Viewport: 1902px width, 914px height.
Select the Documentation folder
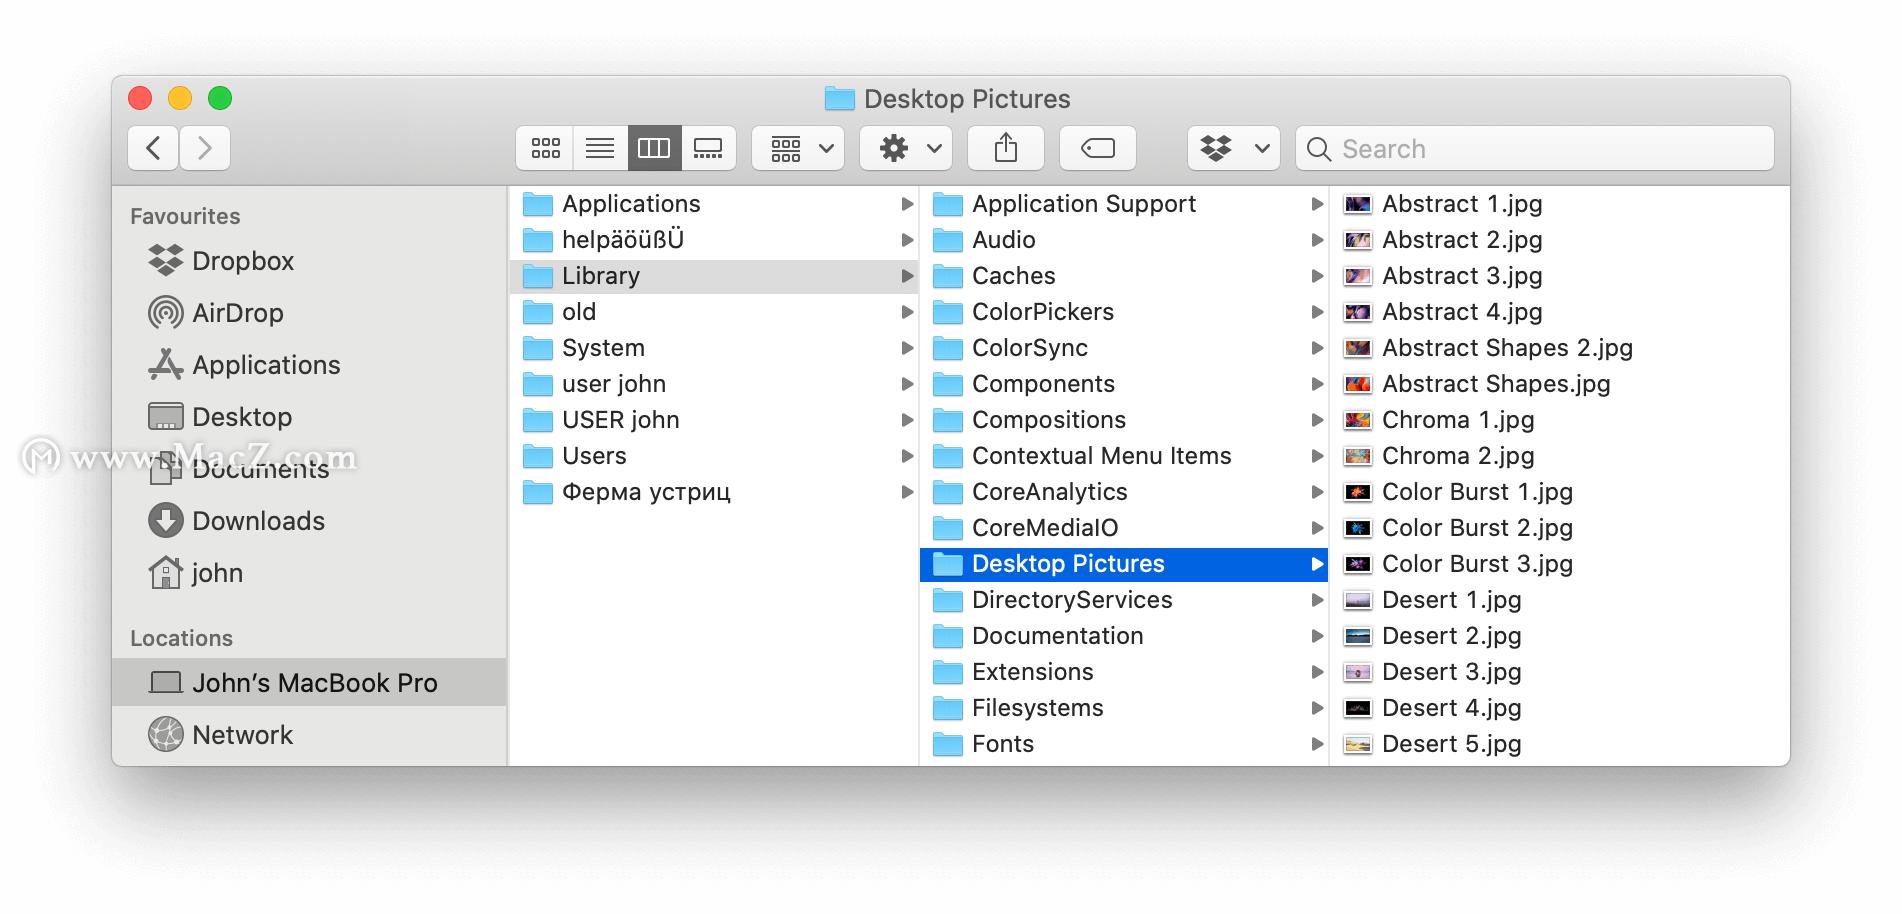pos(1124,636)
